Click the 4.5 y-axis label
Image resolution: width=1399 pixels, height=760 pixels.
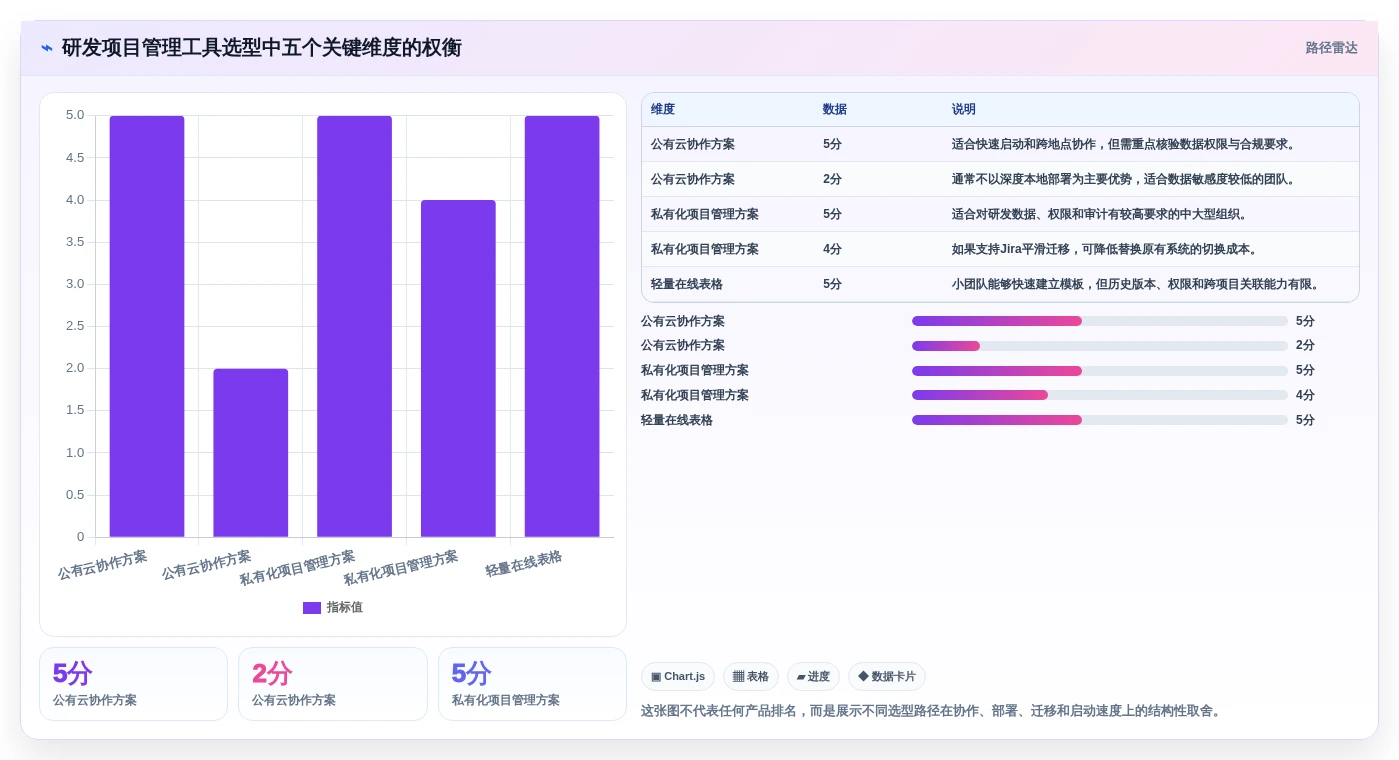(75, 158)
